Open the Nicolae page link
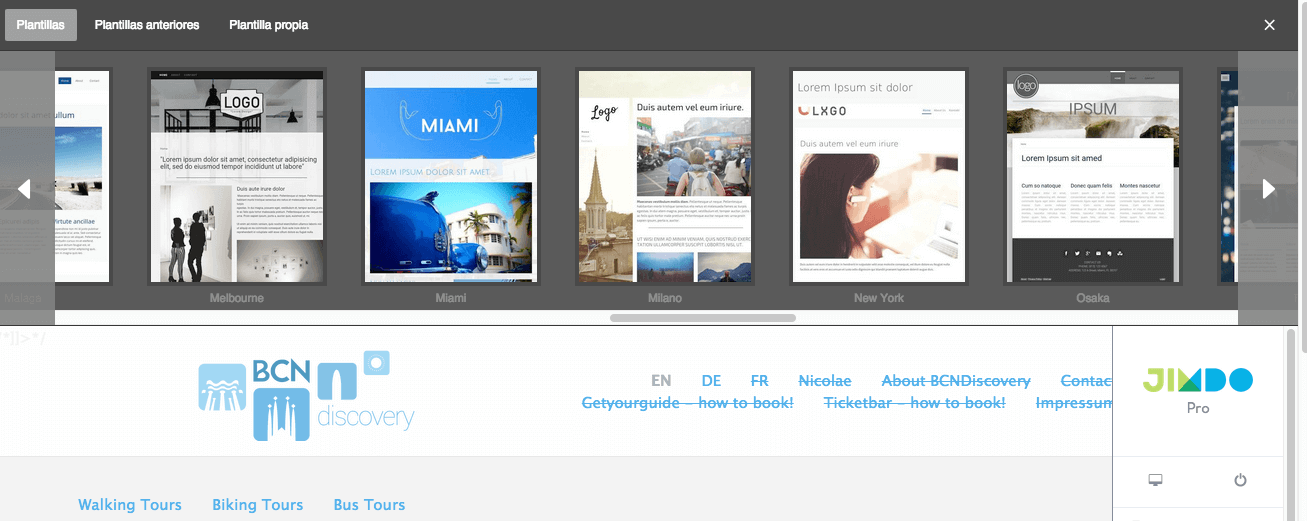Viewport: 1307px width, 521px height. tap(825, 381)
